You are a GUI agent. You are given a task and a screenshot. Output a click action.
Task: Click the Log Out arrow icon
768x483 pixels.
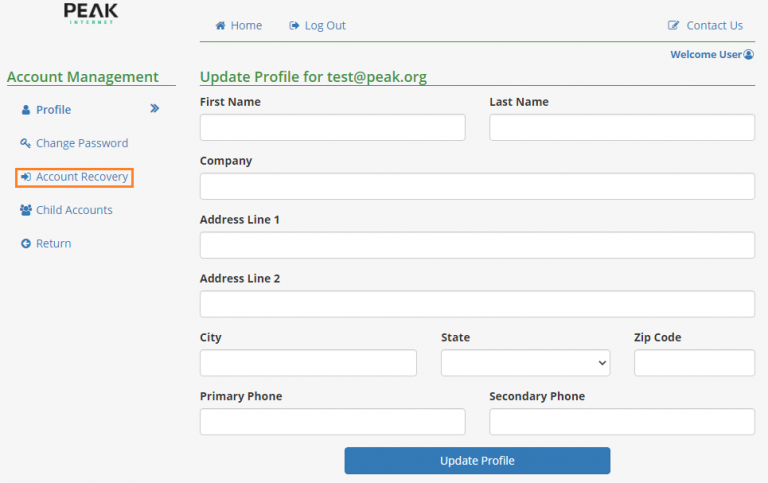294,26
